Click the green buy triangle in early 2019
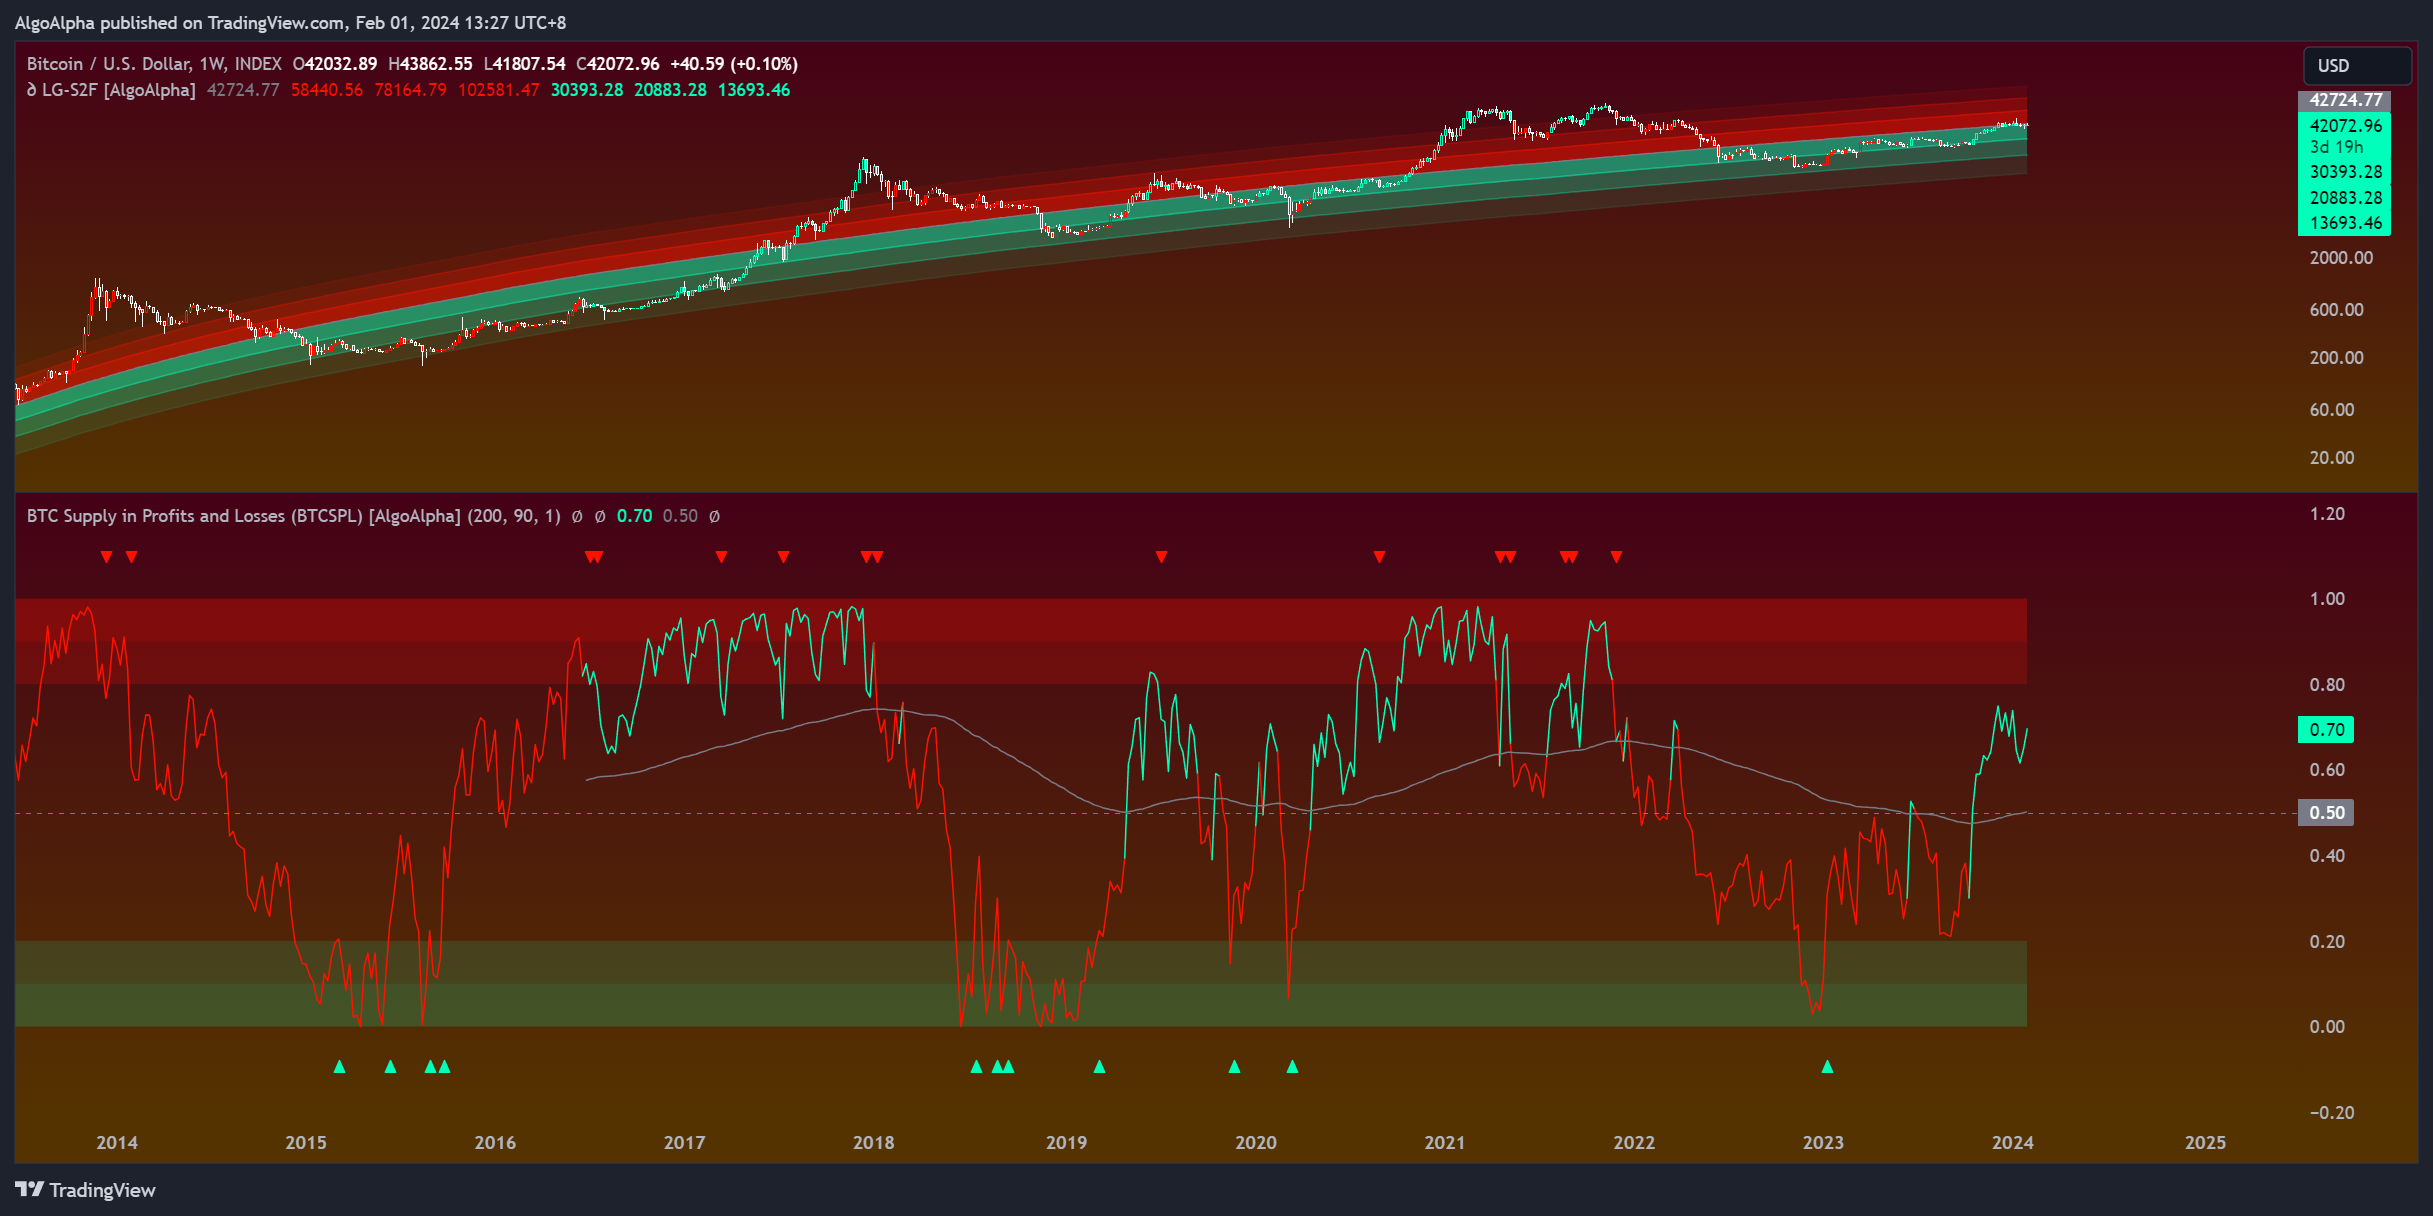2433x1216 pixels. click(x=1099, y=1067)
